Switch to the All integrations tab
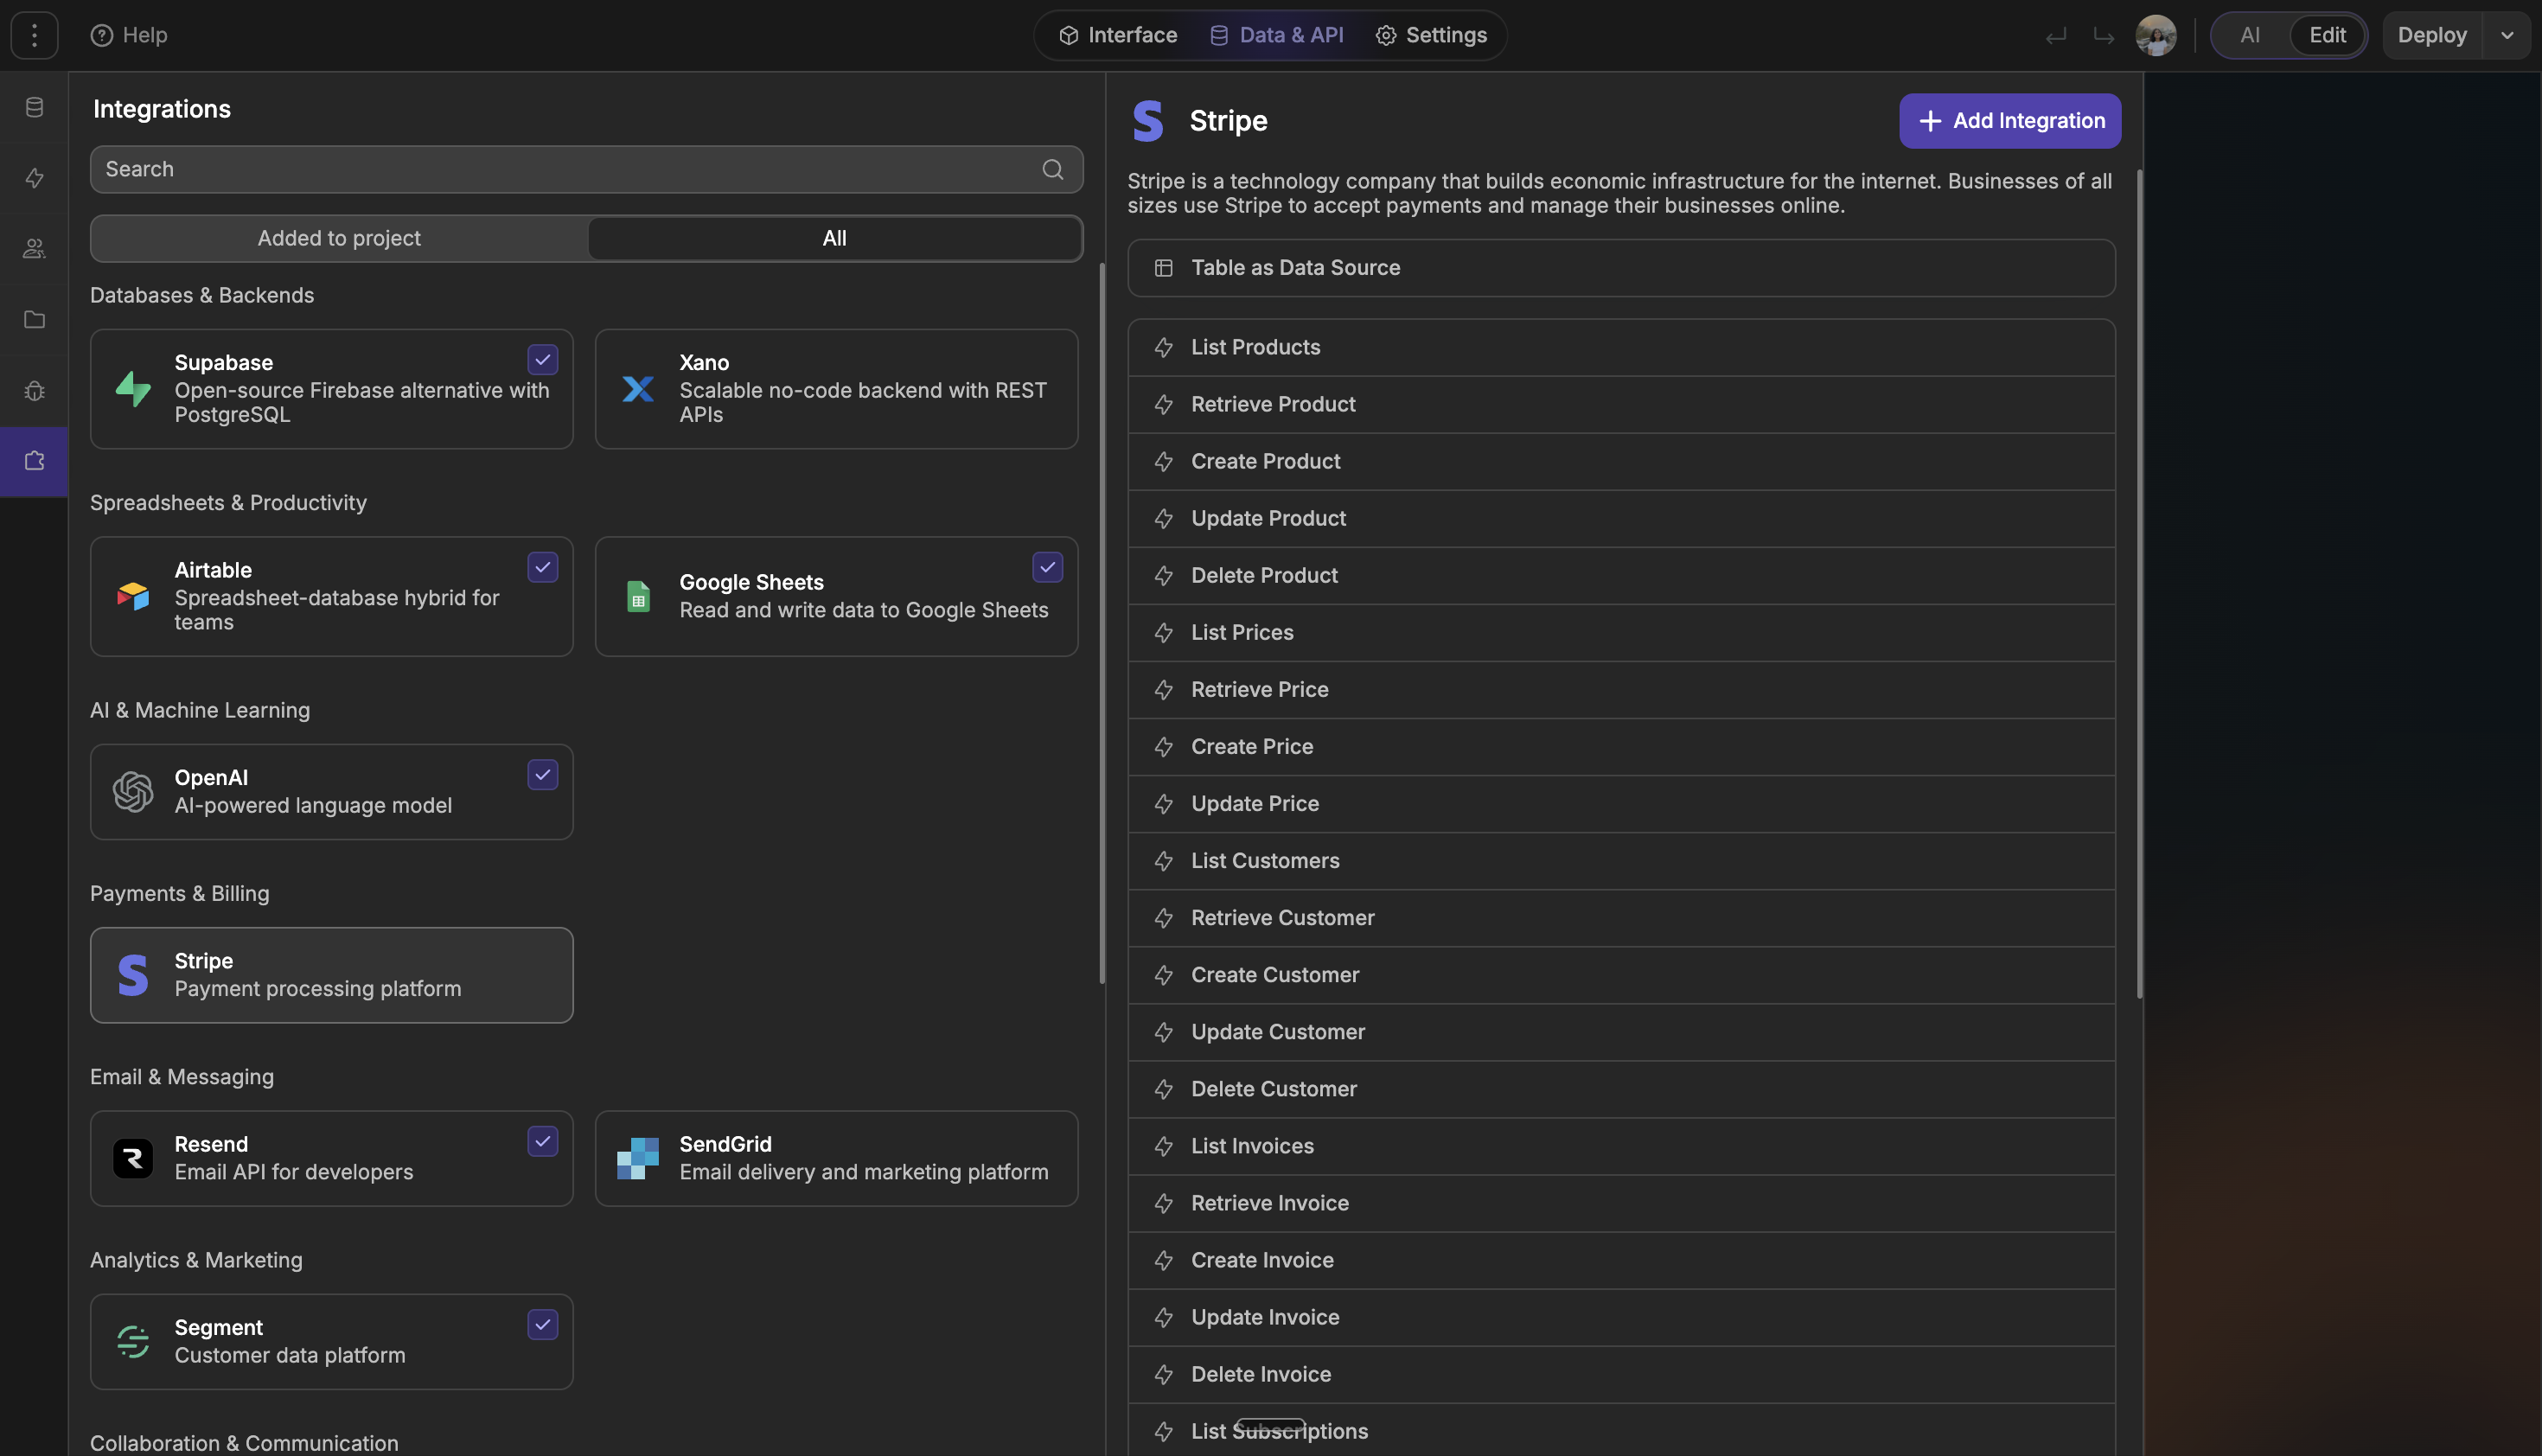Image resolution: width=2542 pixels, height=1456 pixels. [834, 239]
